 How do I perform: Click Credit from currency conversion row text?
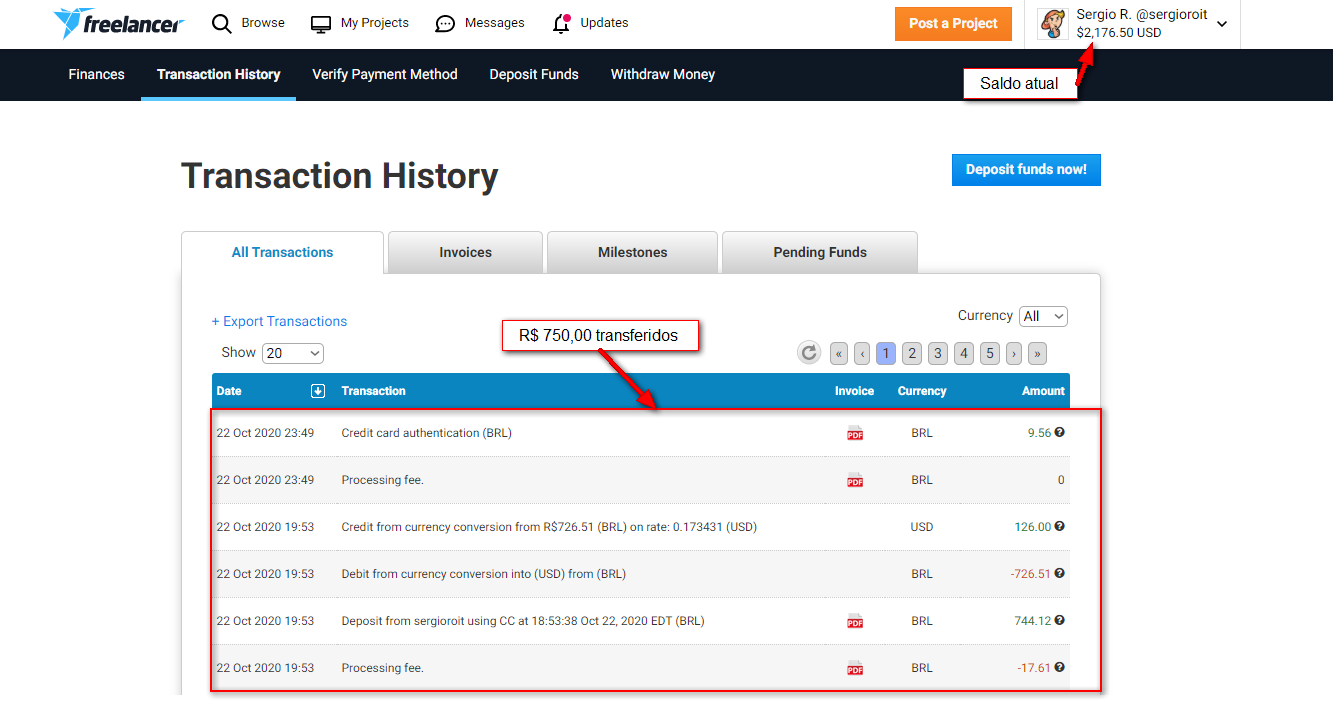click(x=549, y=527)
